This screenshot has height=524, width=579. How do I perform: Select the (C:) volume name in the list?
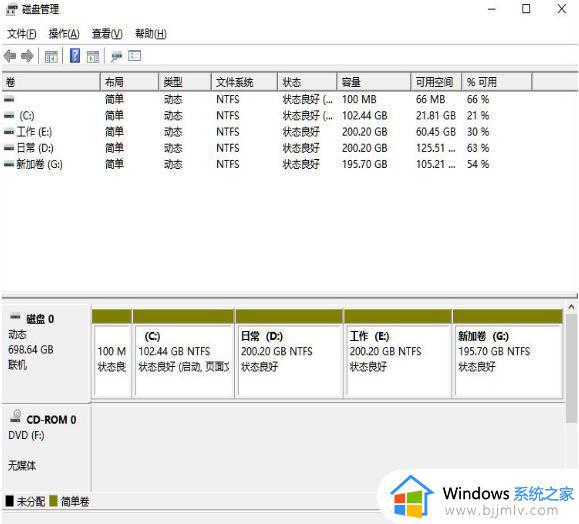click(27, 116)
